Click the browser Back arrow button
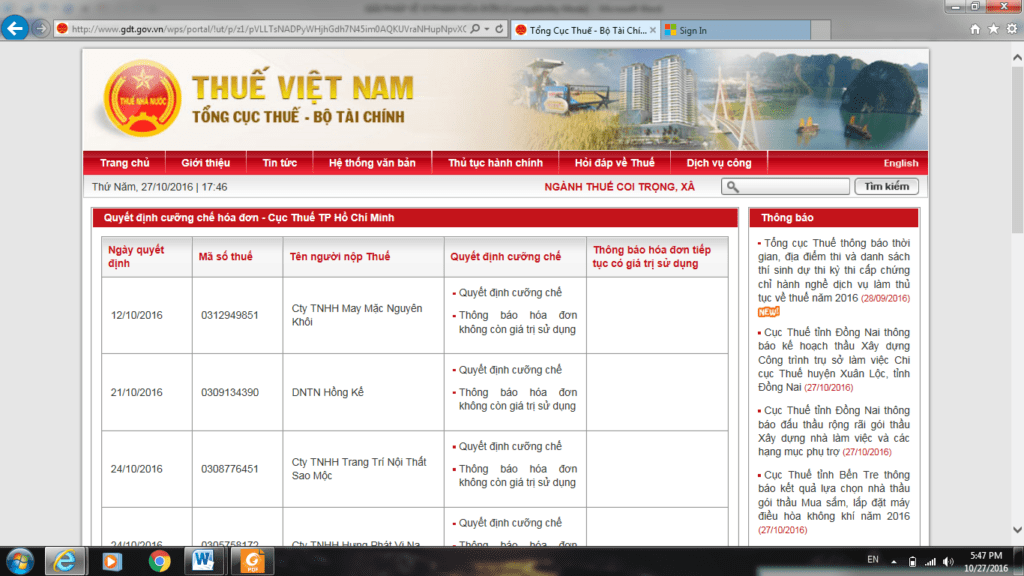This screenshot has width=1024, height=576. (15, 29)
